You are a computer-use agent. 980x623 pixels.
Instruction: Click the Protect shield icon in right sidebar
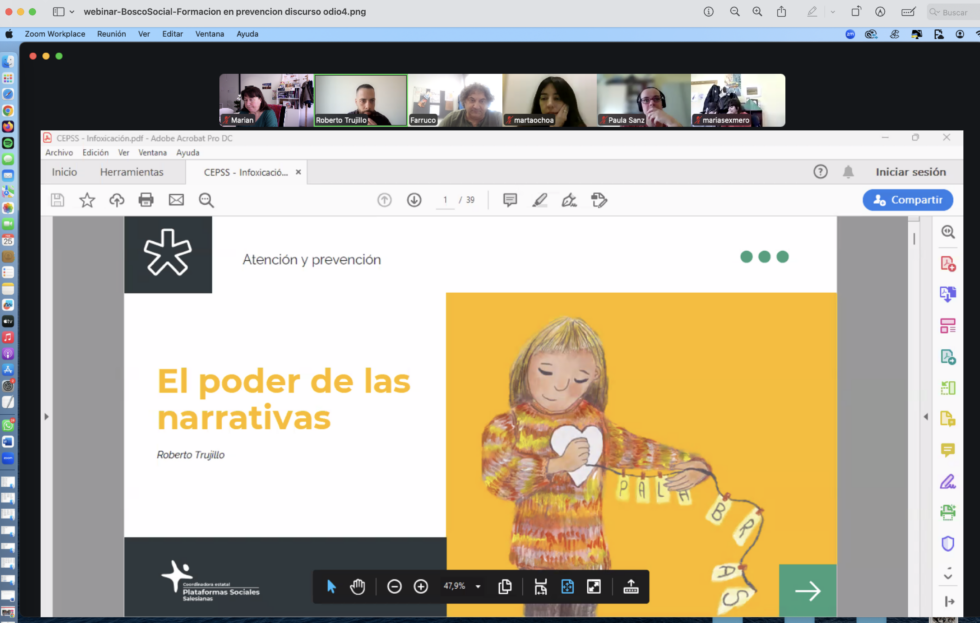click(948, 544)
